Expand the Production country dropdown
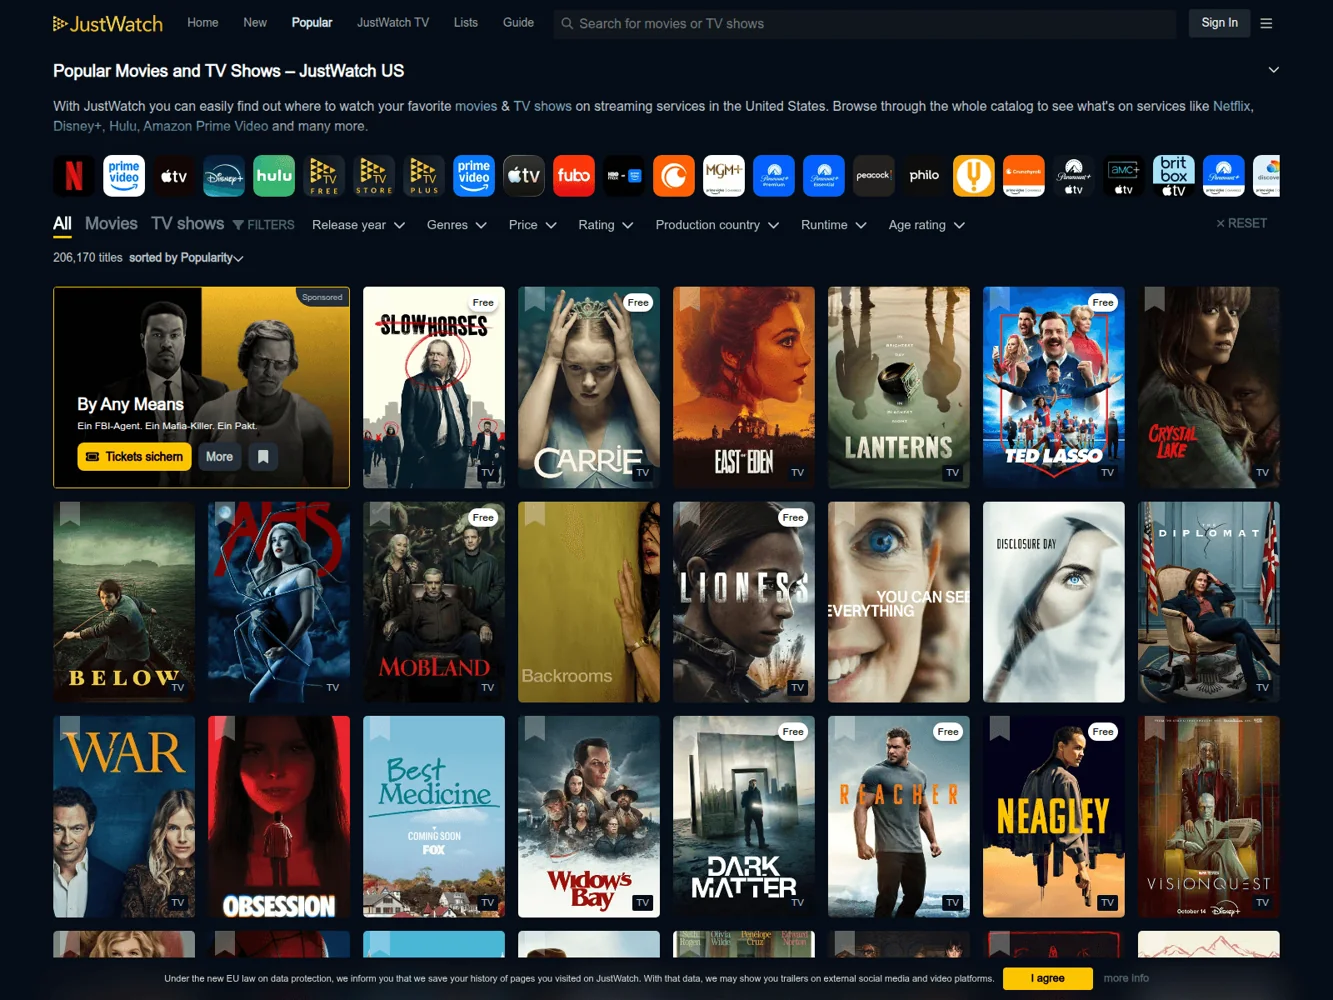The height and width of the screenshot is (1000, 1333). 717,225
